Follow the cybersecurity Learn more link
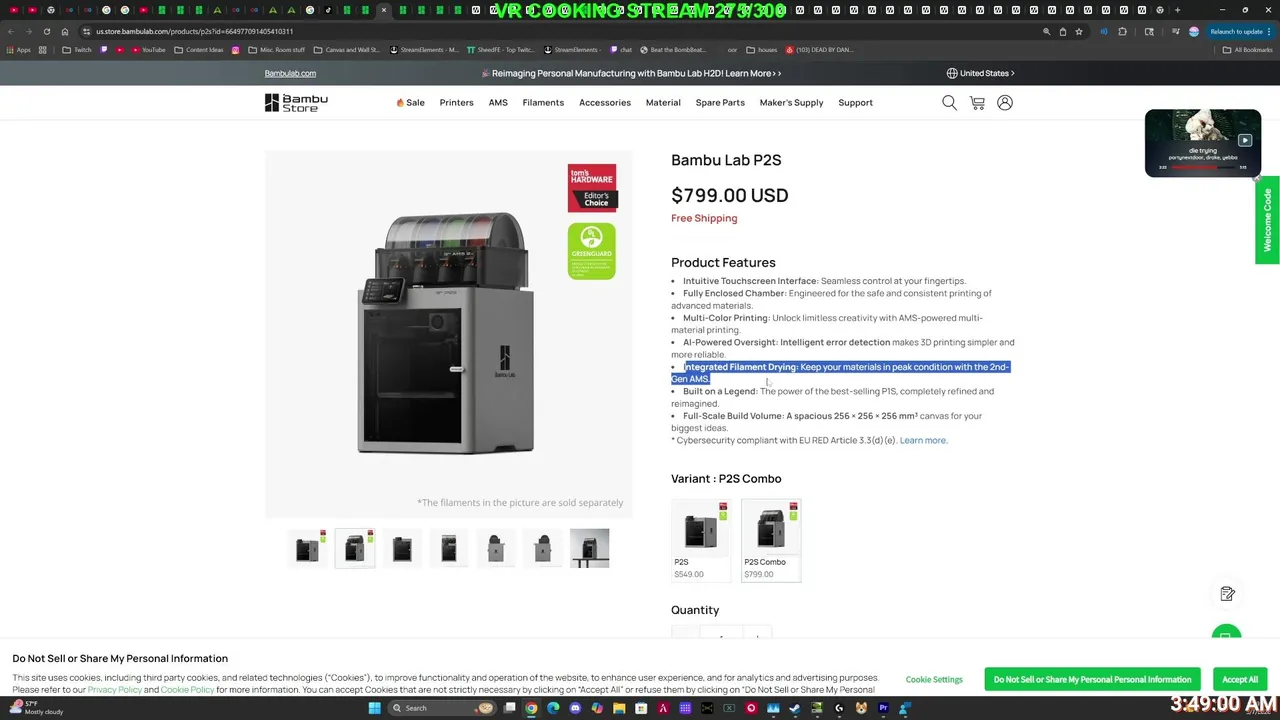 [923, 440]
